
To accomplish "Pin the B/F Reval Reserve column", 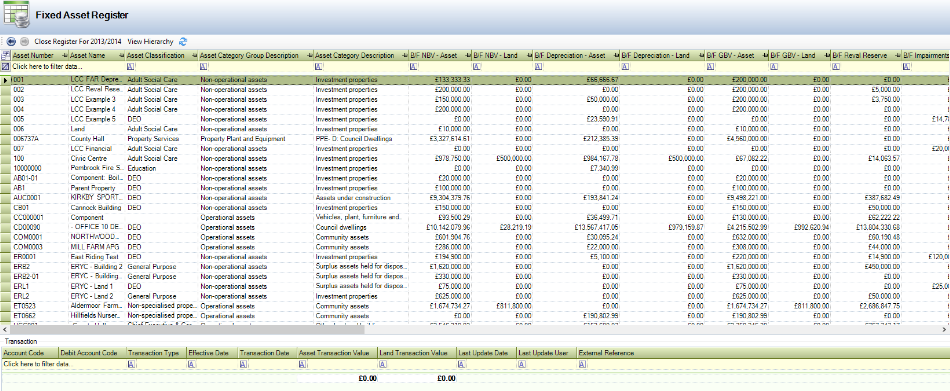I will (x=897, y=56).
